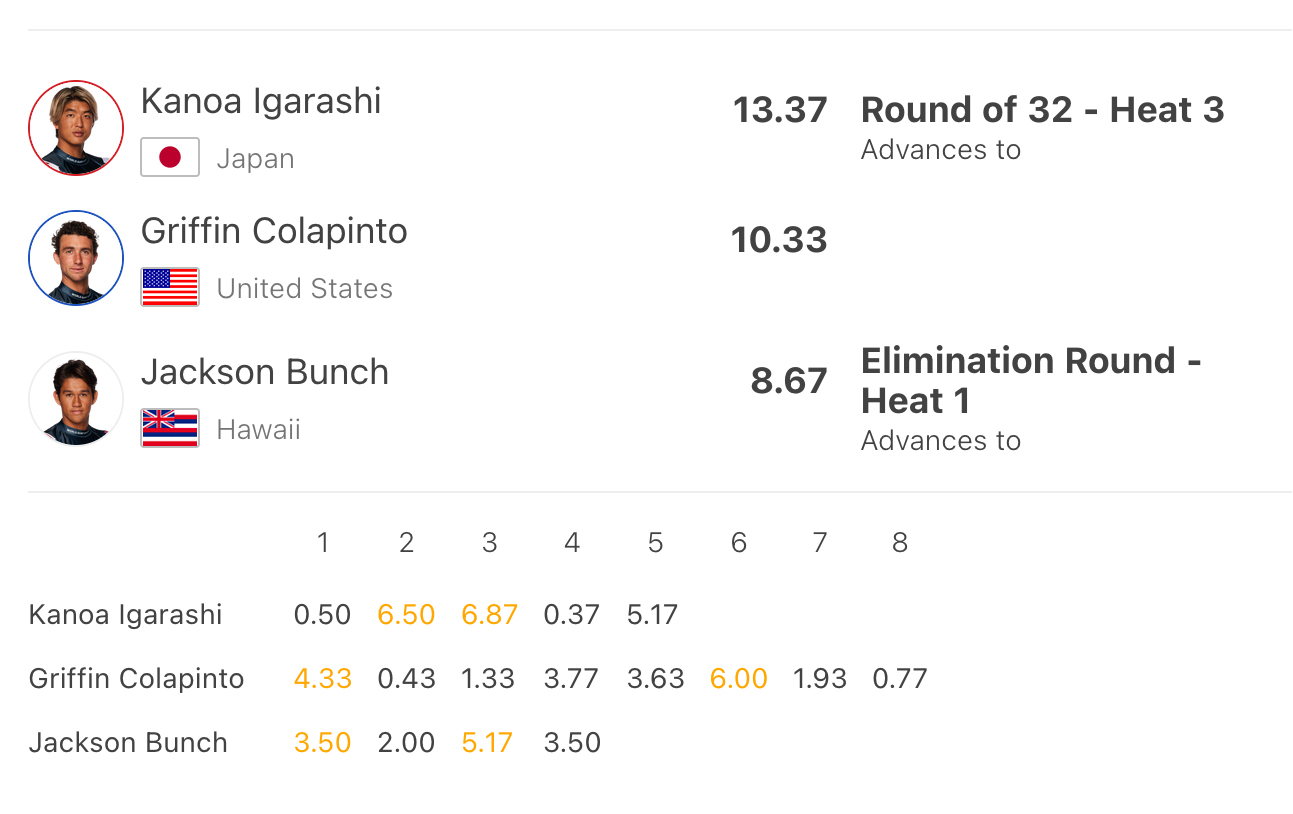Follow the Round of 32 - Heat 3 link
Screen dimensions: 1293x814
1042,109
